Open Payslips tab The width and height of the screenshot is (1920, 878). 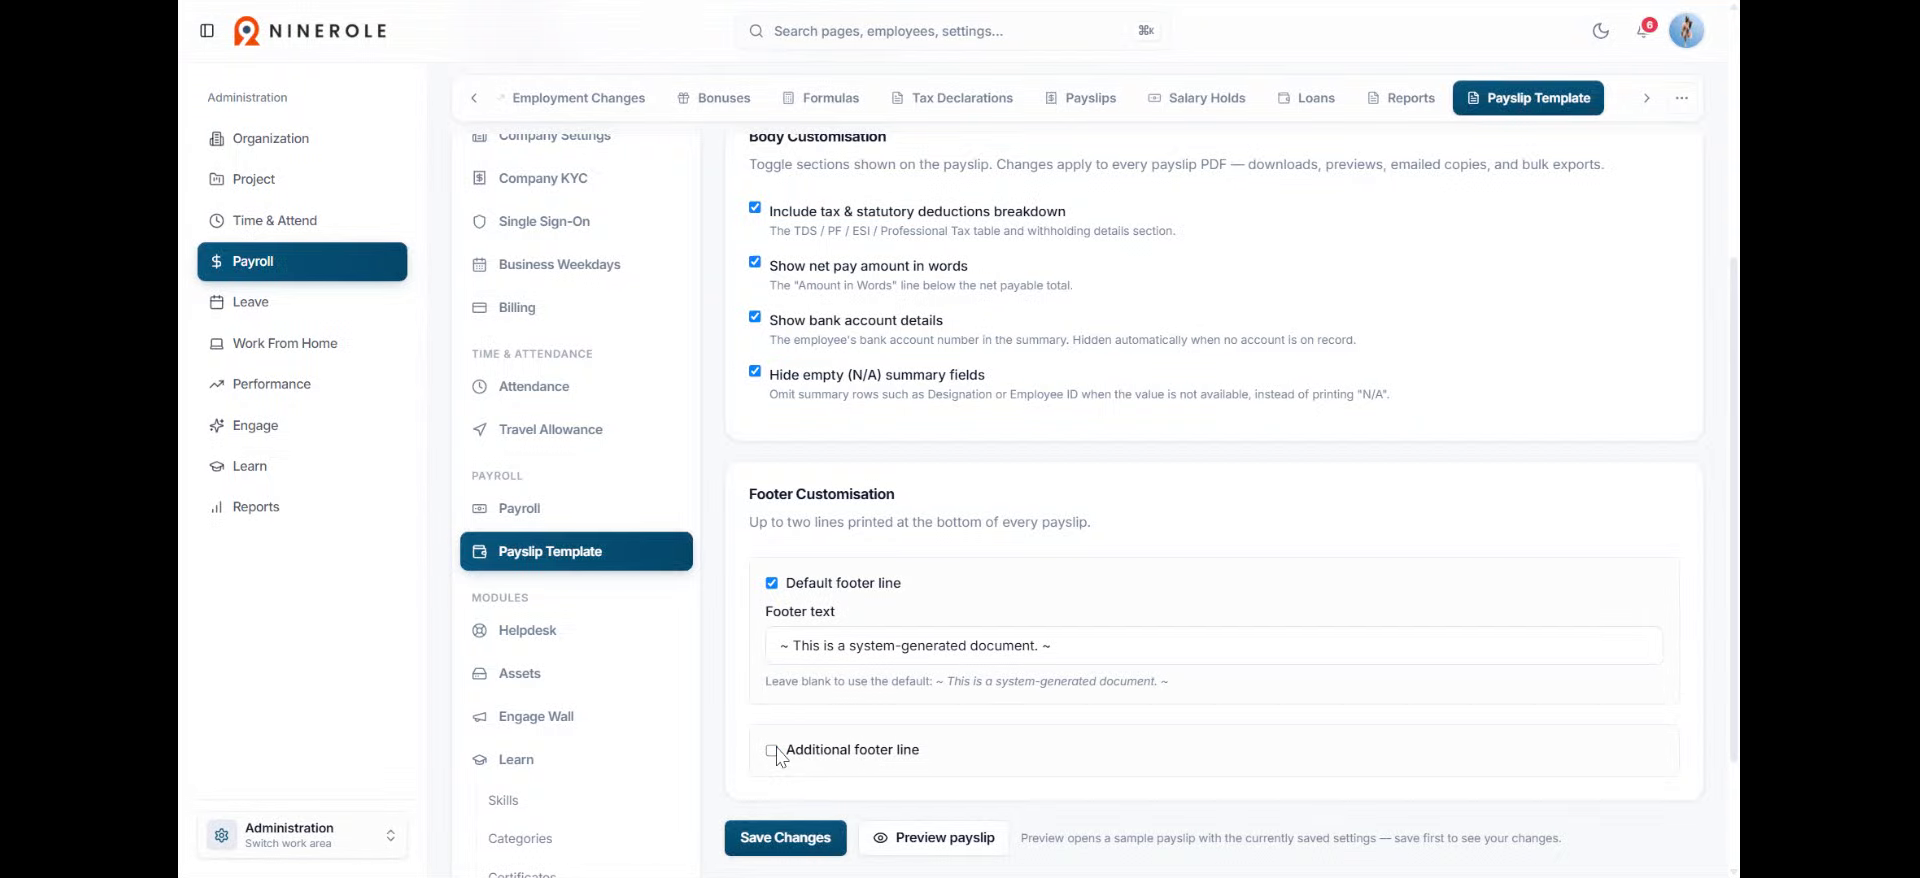[x=1080, y=98]
